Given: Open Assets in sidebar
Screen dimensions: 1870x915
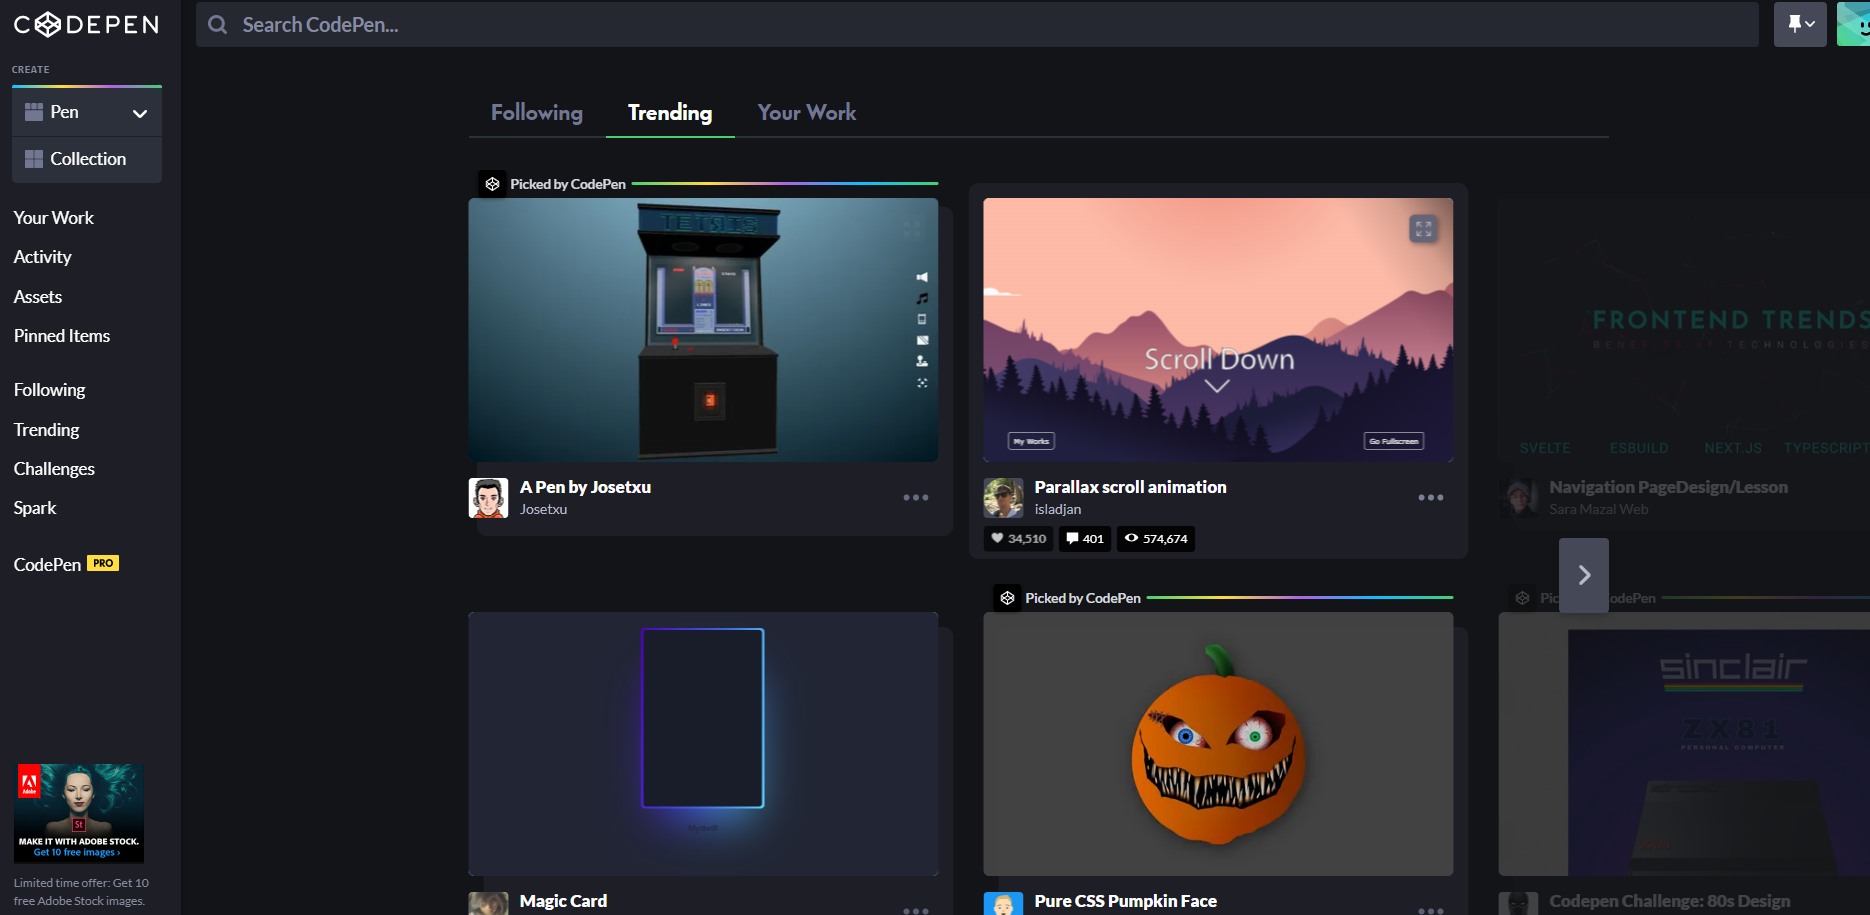Looking at the screenshot, I should tap(38, 297).
